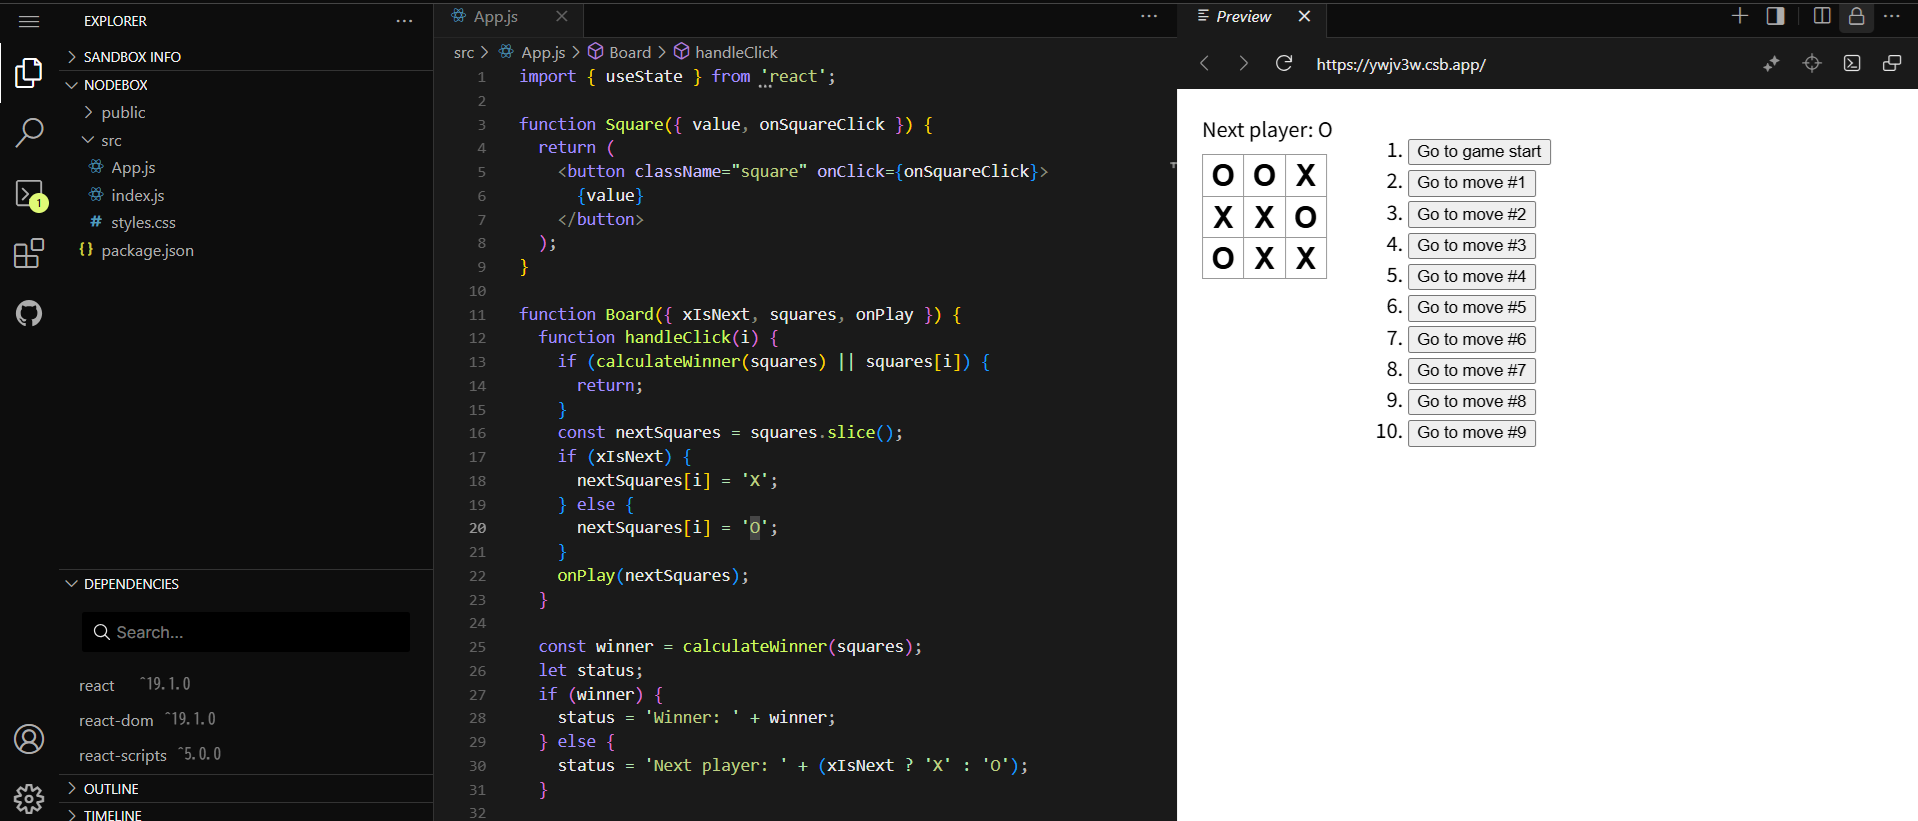The image size is (1918, 821).
Task: Click the handleClick breadcrumb
Action: click(736, 52)
